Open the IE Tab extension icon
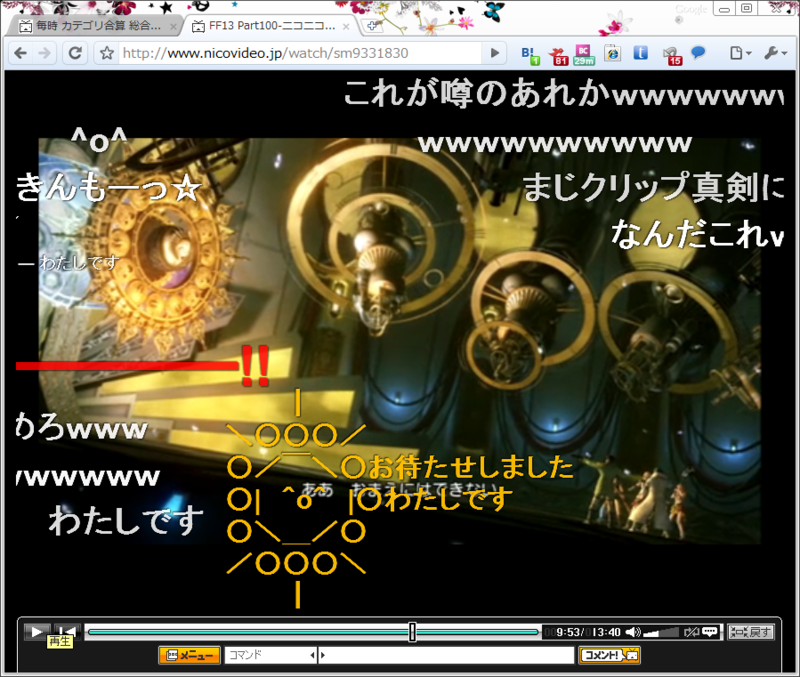The height and width of the screenshot is (677, 800). (613, 53)
